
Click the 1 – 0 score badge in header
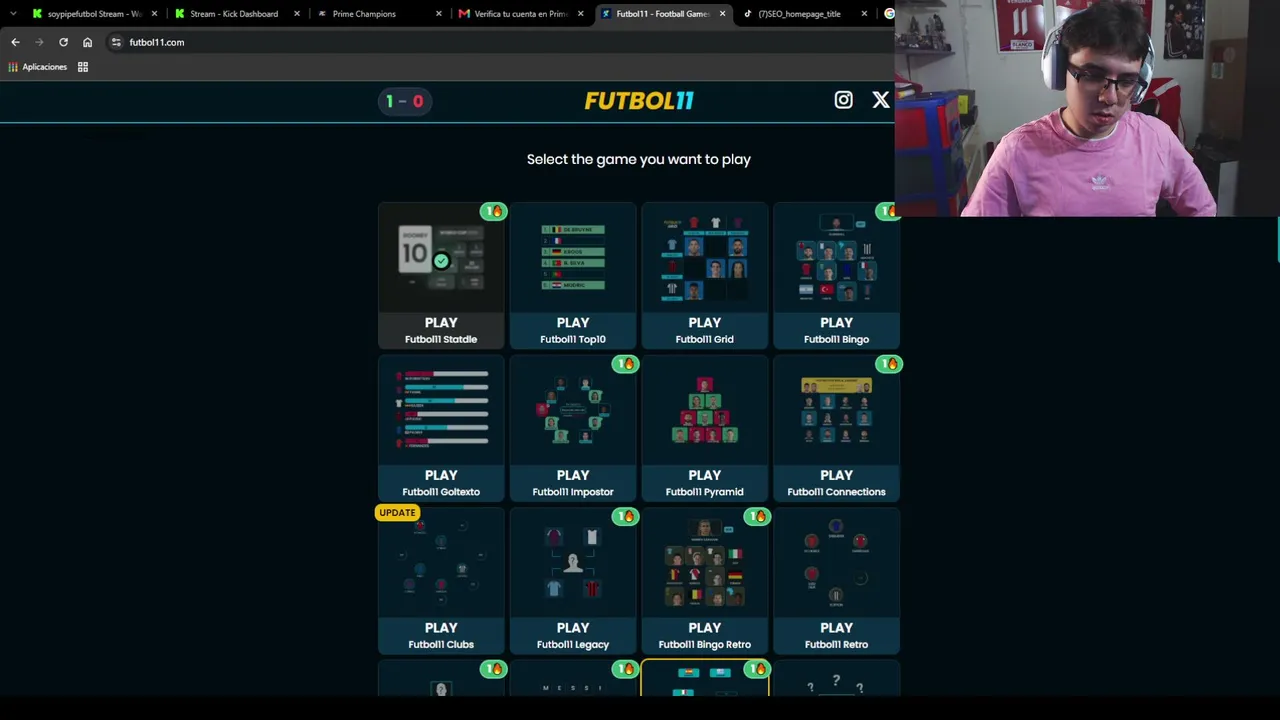pyautogui.click(x=404, y=101)
